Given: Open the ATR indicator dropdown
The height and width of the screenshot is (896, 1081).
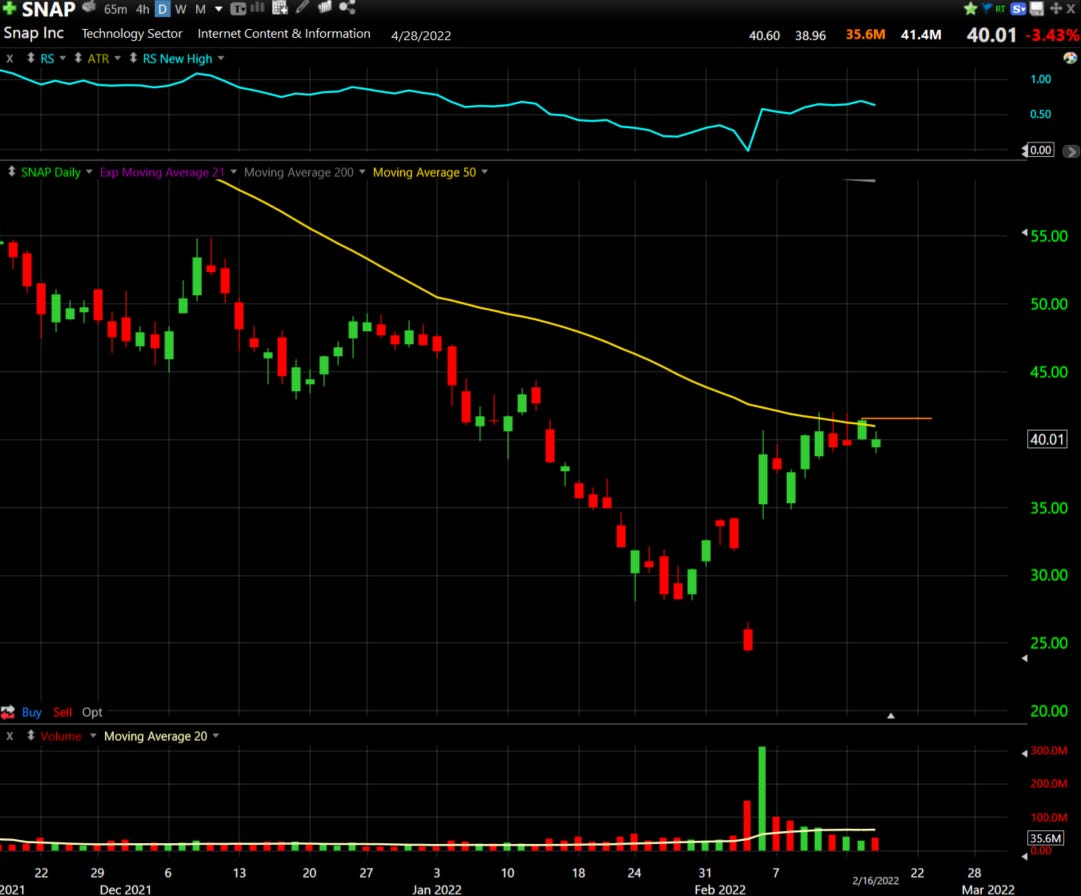Looking at the screenshot, I should (x=117, y=58).
